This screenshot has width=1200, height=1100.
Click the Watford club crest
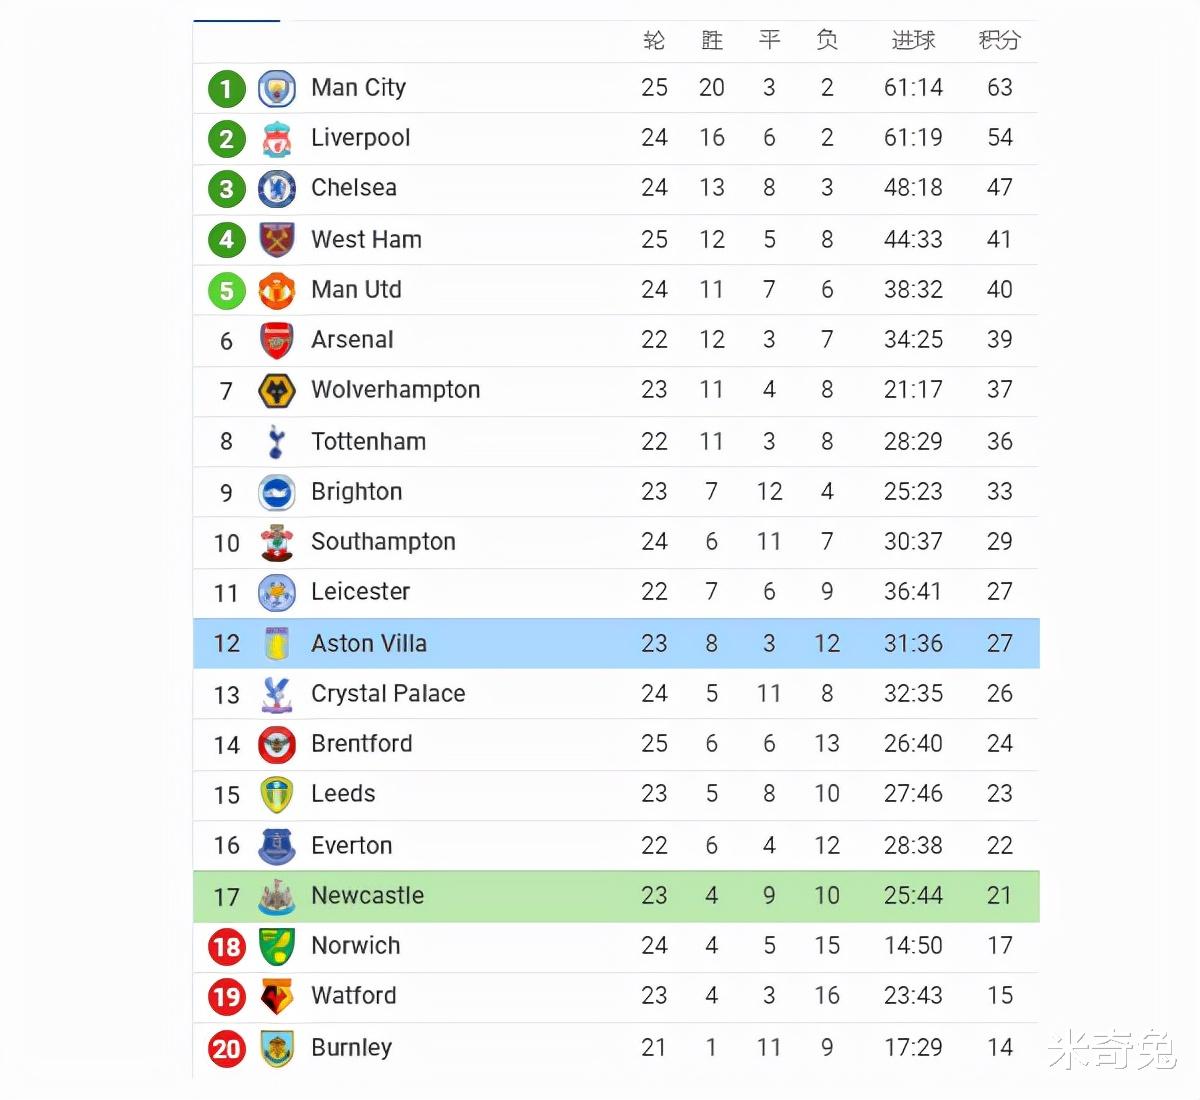277,997
